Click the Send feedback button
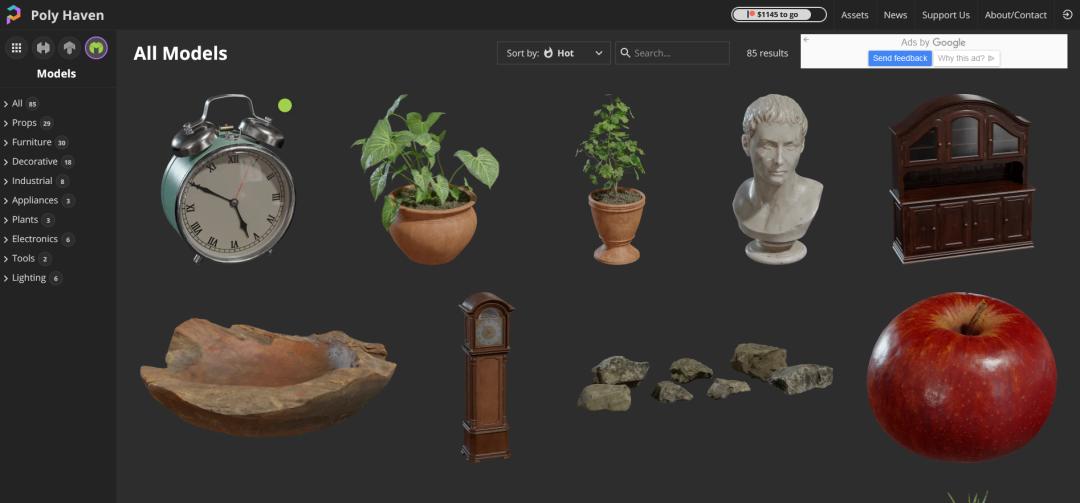 899,59
